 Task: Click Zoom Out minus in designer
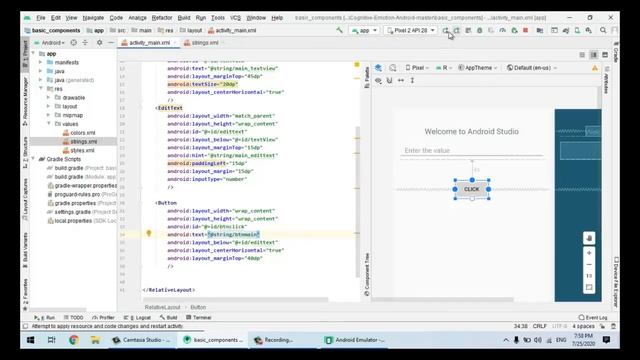(x=589, y=264)
